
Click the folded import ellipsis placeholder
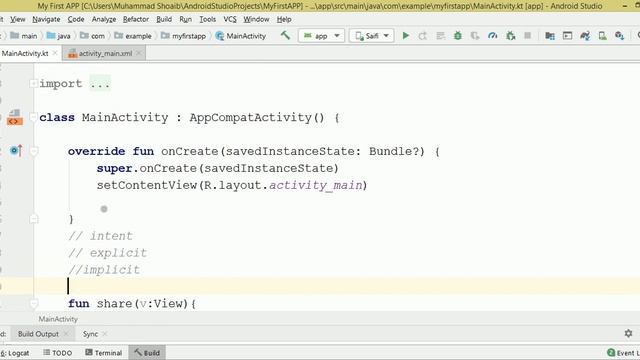coord(100,84)
